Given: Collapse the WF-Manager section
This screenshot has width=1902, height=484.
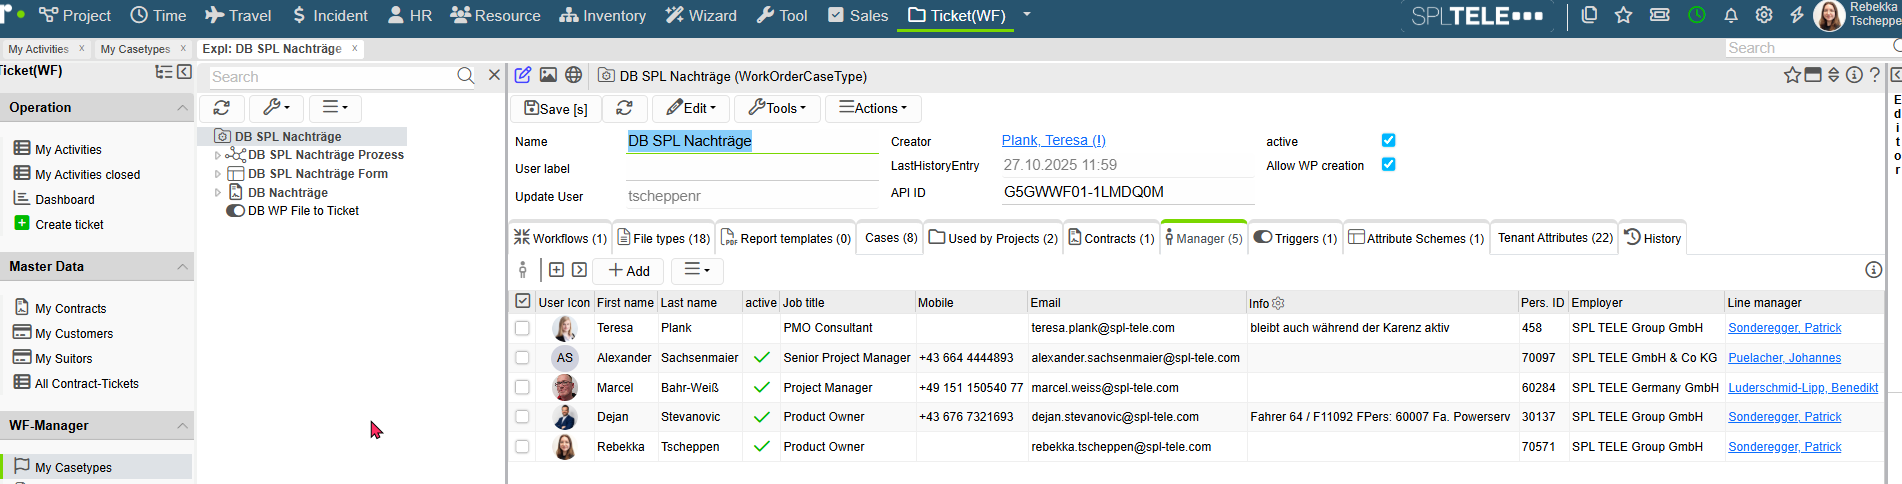Looking at the screenshot, I should coord(182,426).
